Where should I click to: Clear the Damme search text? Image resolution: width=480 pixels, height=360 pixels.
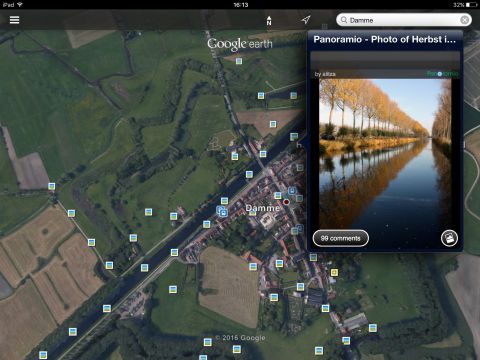click(464, 20)
